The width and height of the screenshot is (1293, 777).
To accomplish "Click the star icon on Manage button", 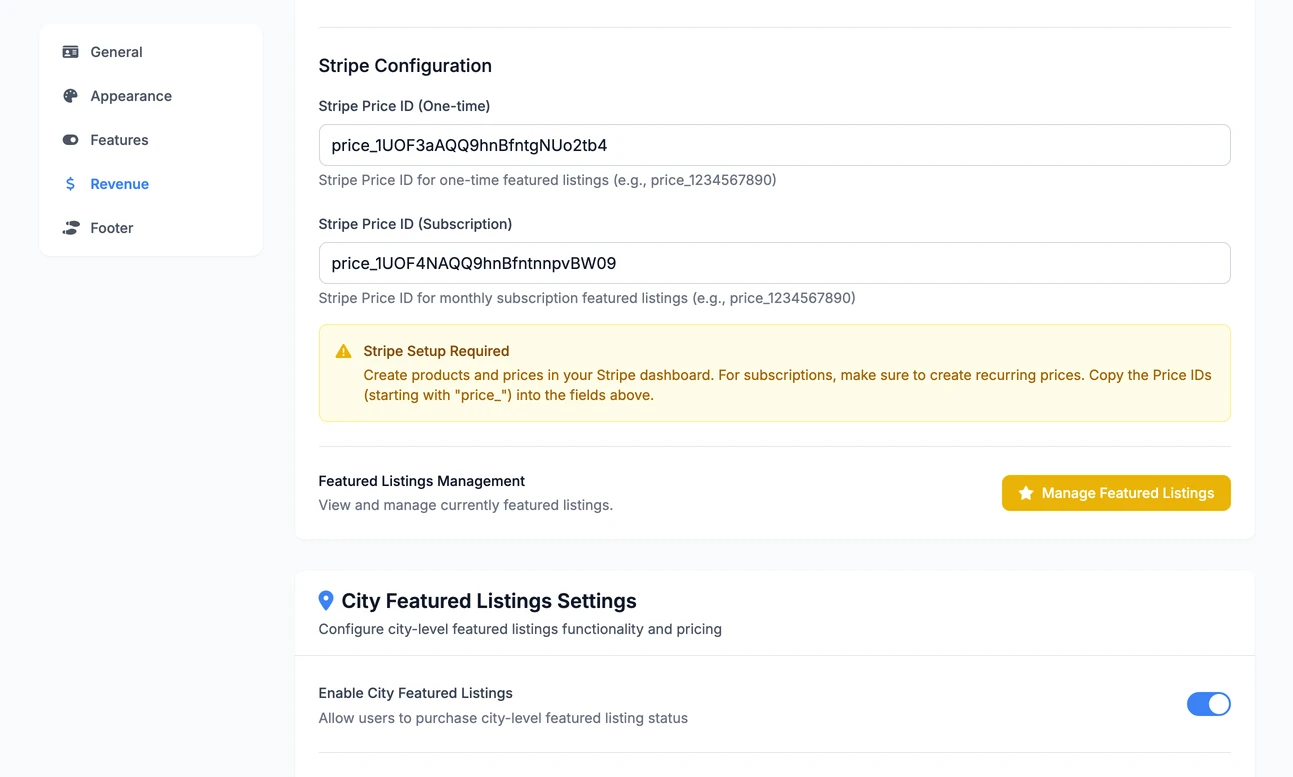I will (x=1026, y=493).
